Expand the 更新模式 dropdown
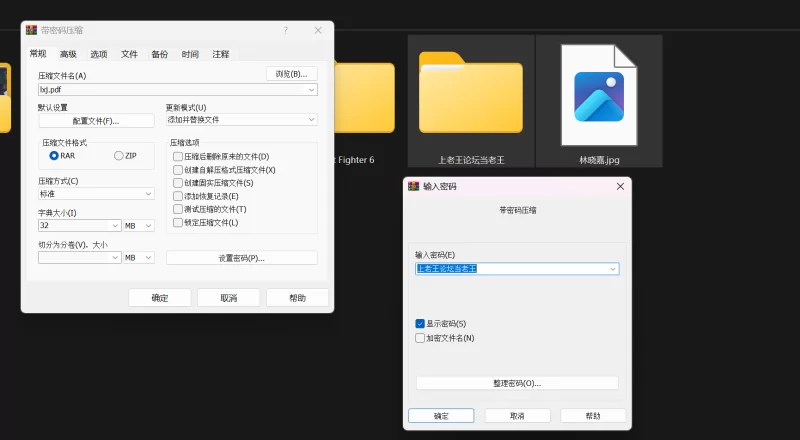The width and height of the screenshot is (800, 440). tap(312, 120)
